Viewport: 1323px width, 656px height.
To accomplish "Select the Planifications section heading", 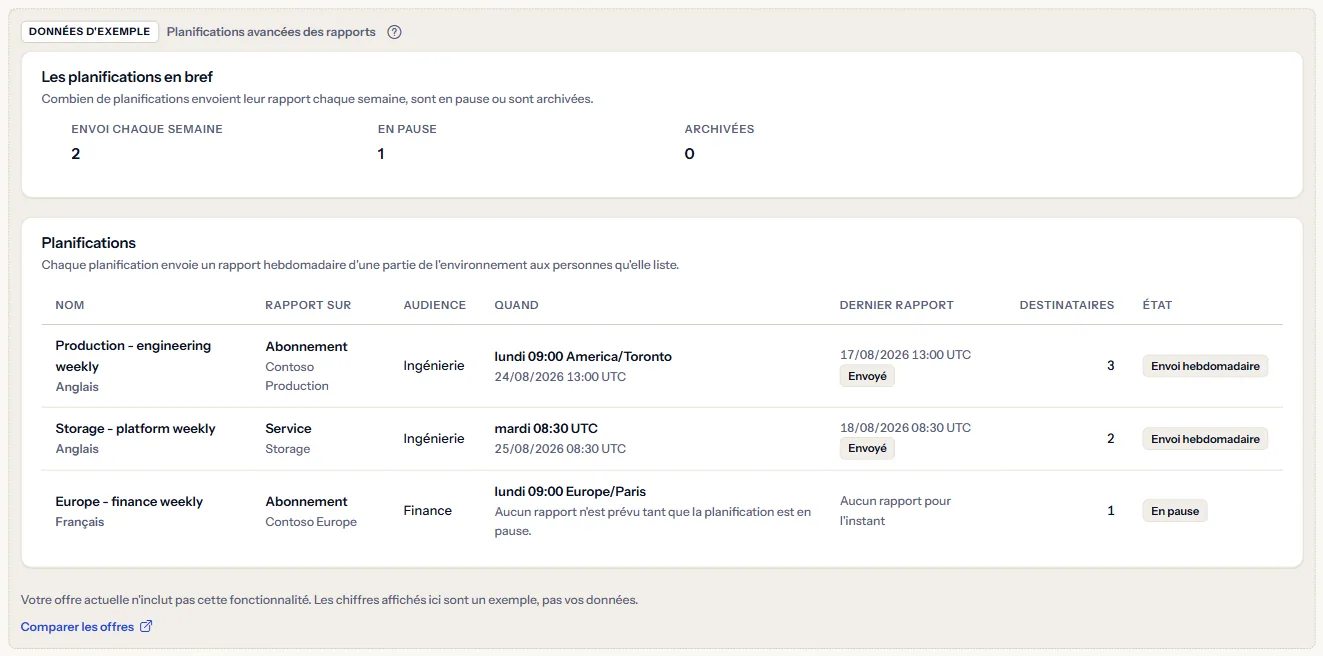I will (x=88, y=243).
